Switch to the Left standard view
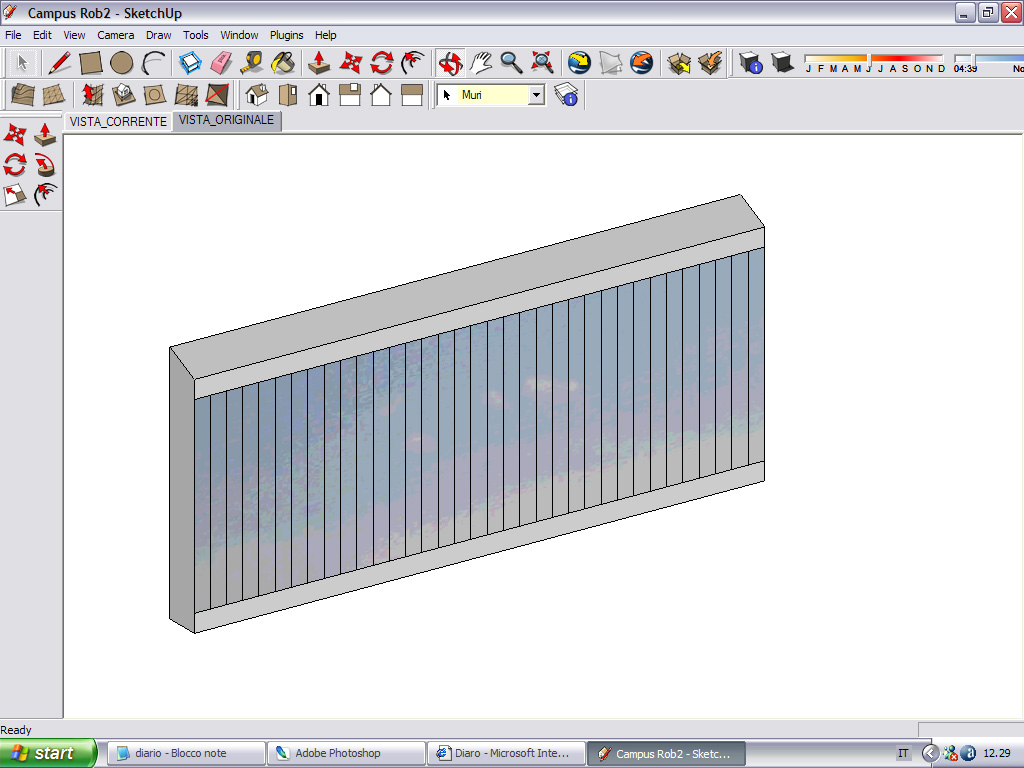Image resolution: width=1024 pixels, height=768 pixels. (x=412, y=95)
